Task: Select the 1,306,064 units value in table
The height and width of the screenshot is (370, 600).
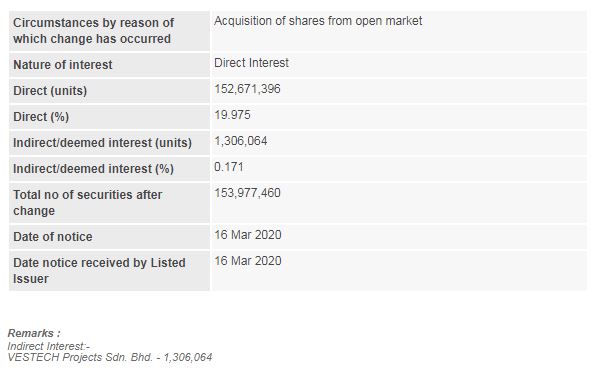Action: (241, 141)
